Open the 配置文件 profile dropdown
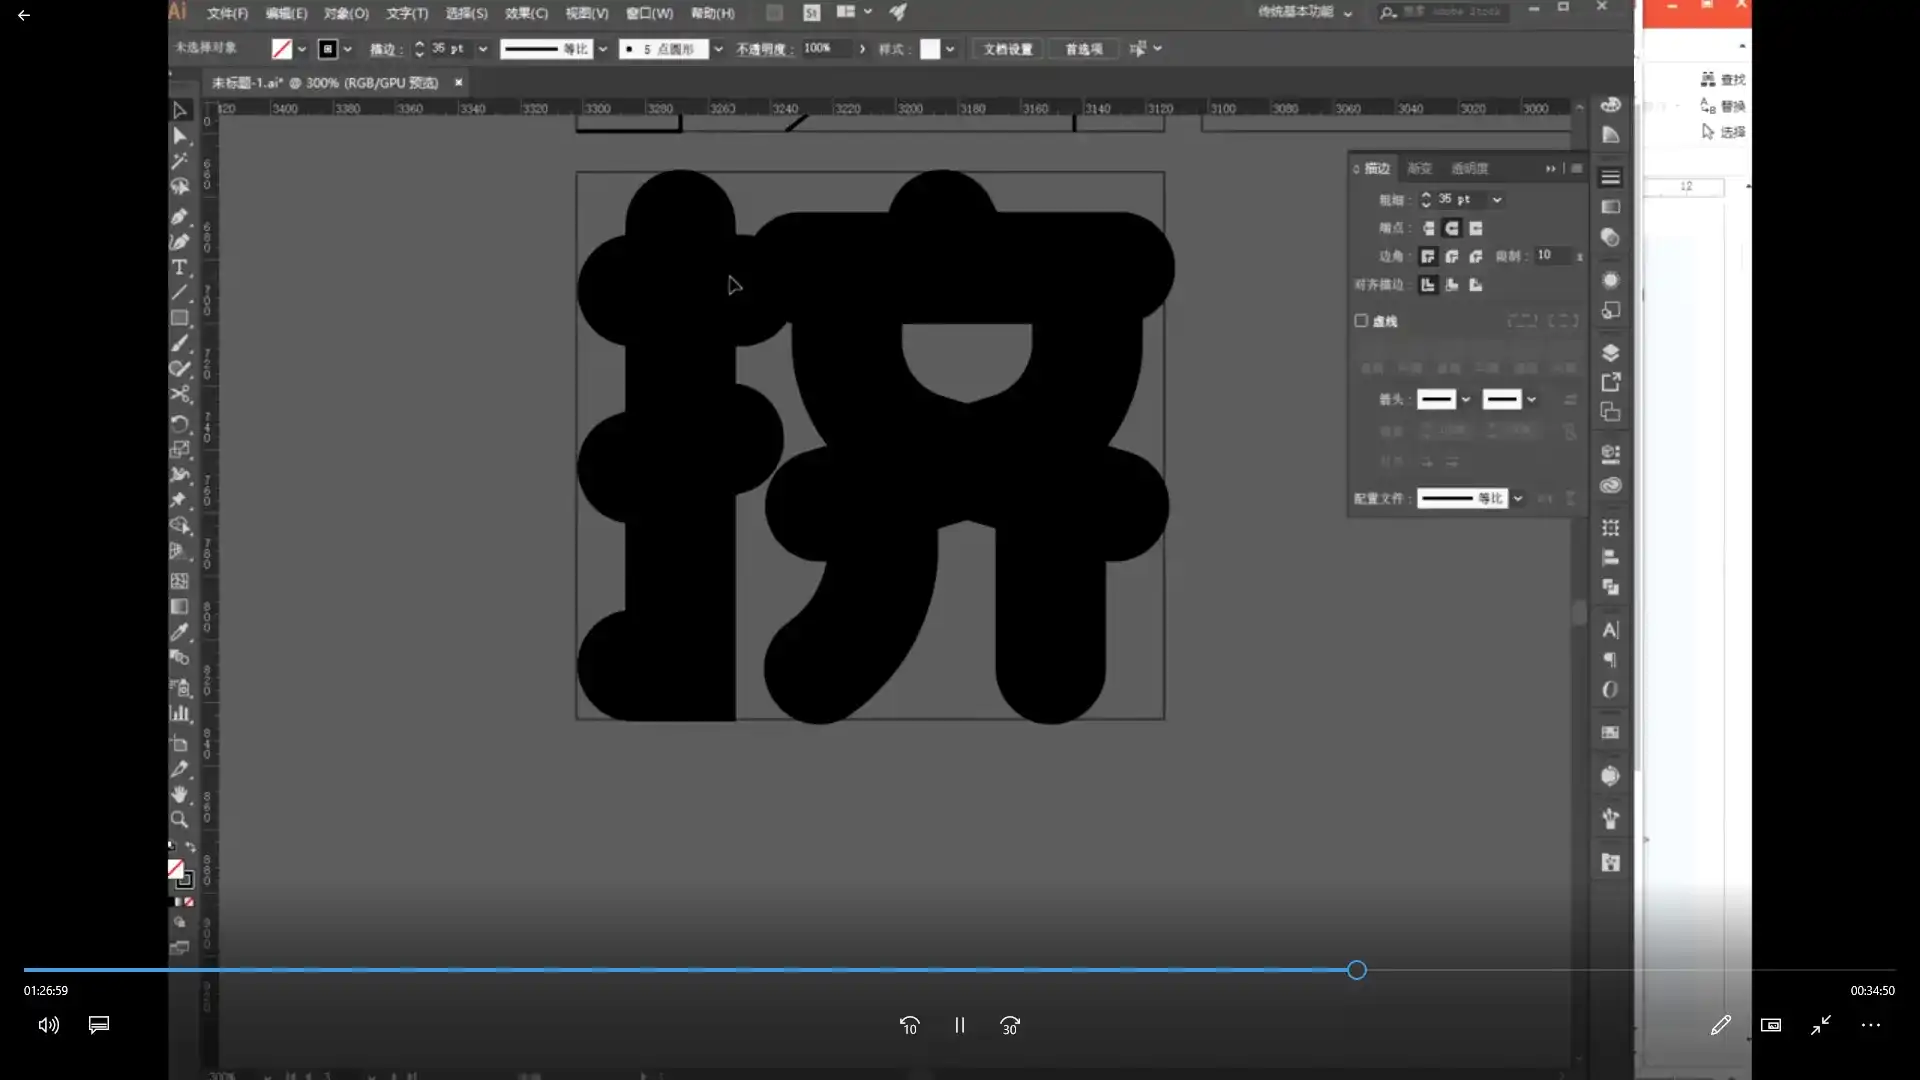The height and width of the screenshot is (1080, 1920). click(x=1517, y=498)
